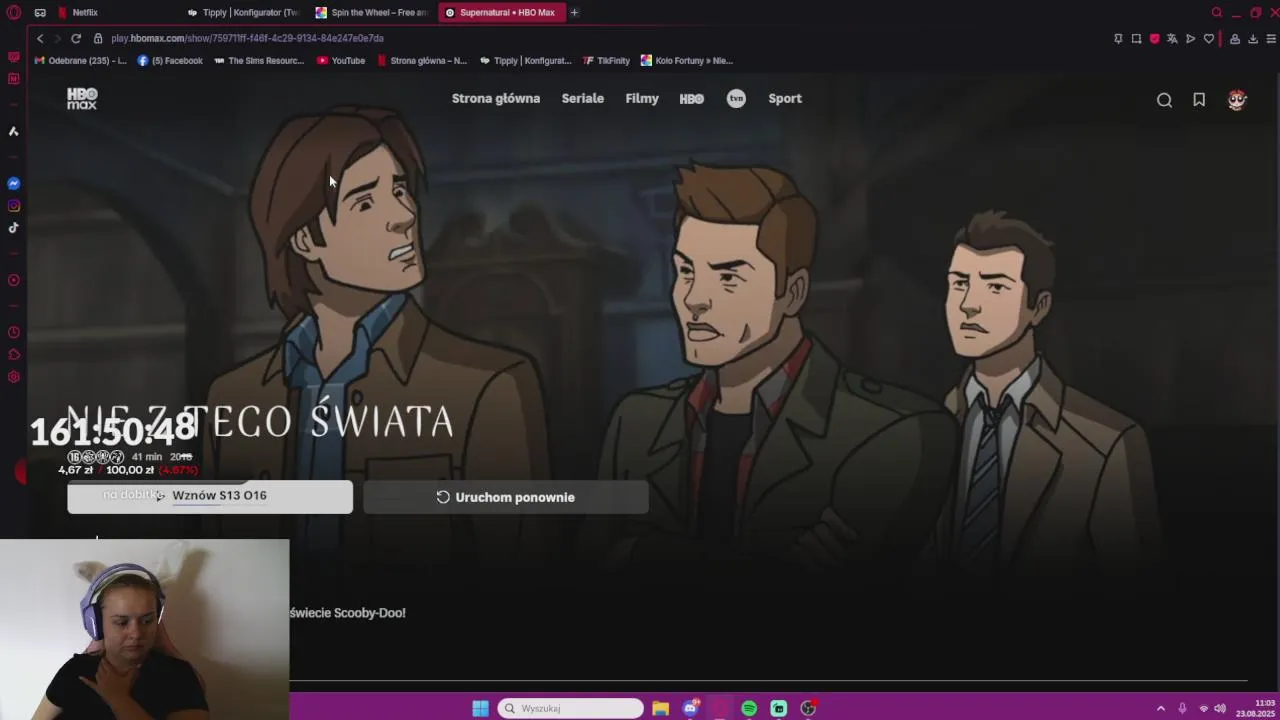Image resolution: width=1280 pixels, height=720 pixels.
Task: Open the Strona główna Netflix bookmark
Action: [x=421, y=60]
